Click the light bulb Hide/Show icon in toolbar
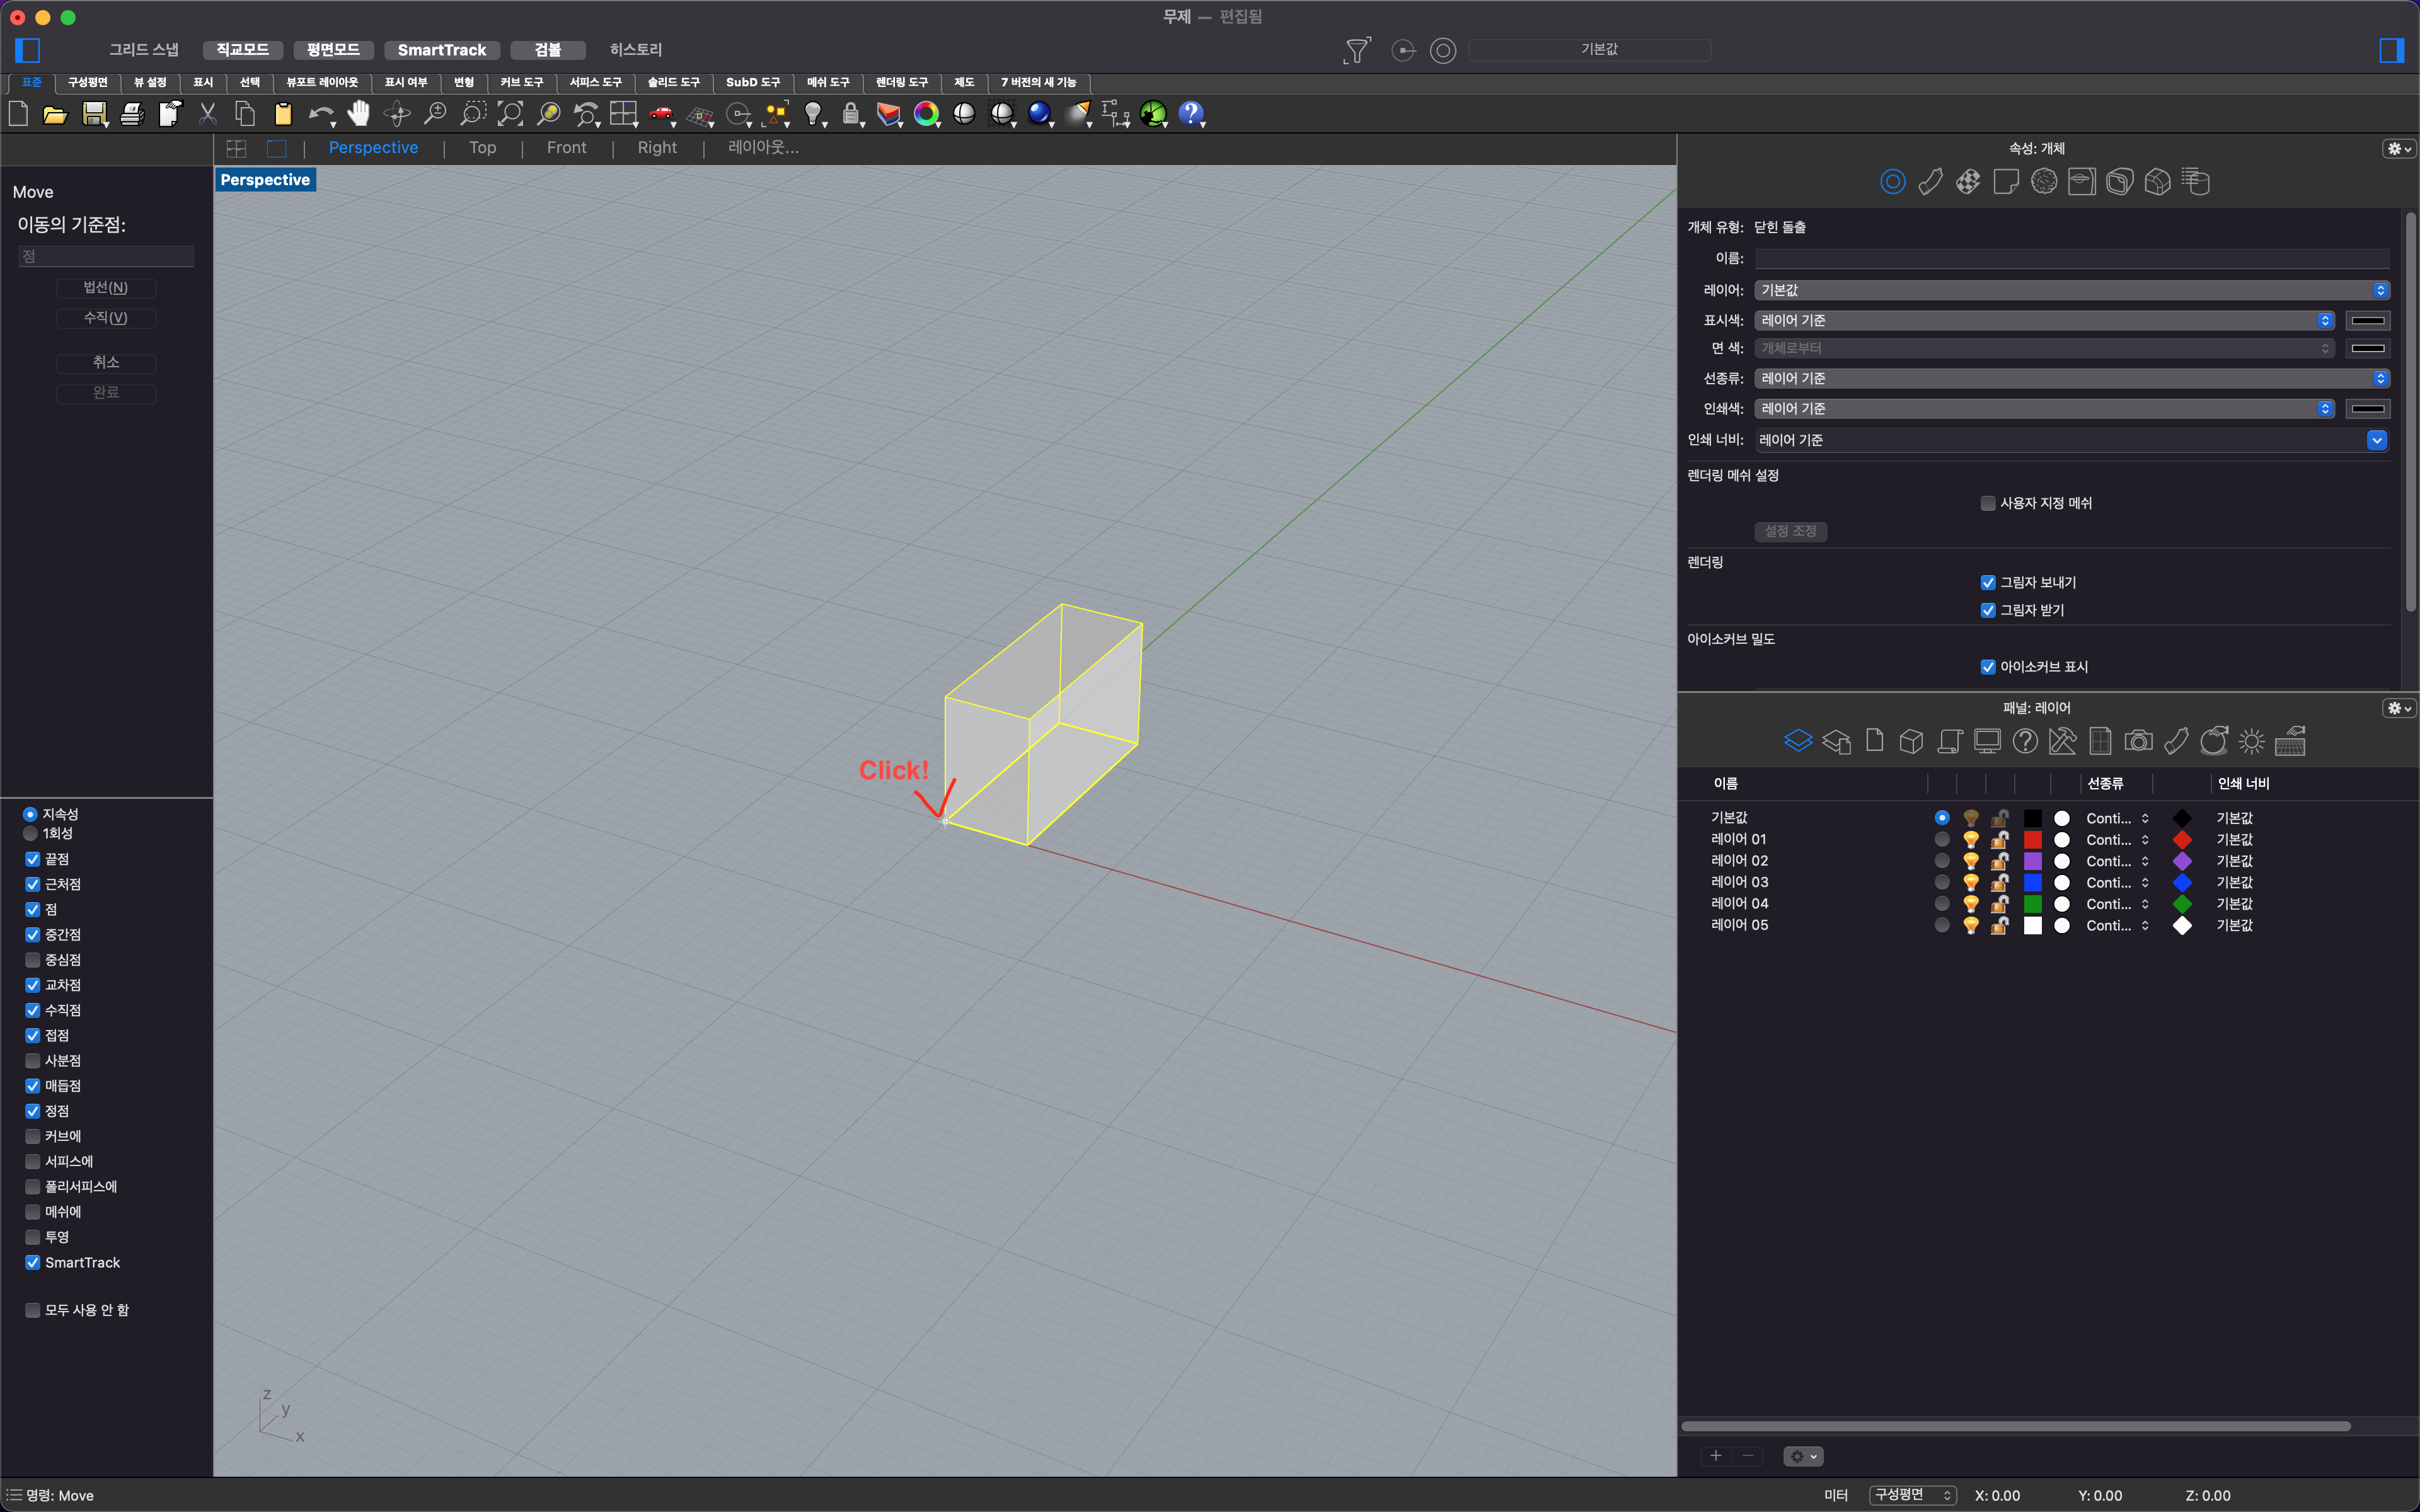 pos(814,114)
